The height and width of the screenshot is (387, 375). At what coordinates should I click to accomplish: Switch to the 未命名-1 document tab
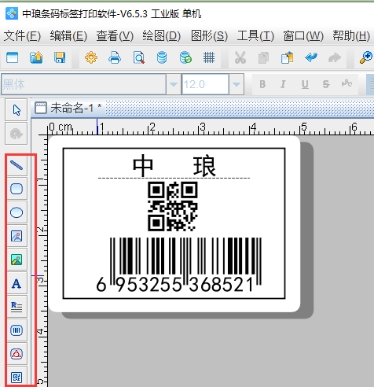(x=68, y=108)
